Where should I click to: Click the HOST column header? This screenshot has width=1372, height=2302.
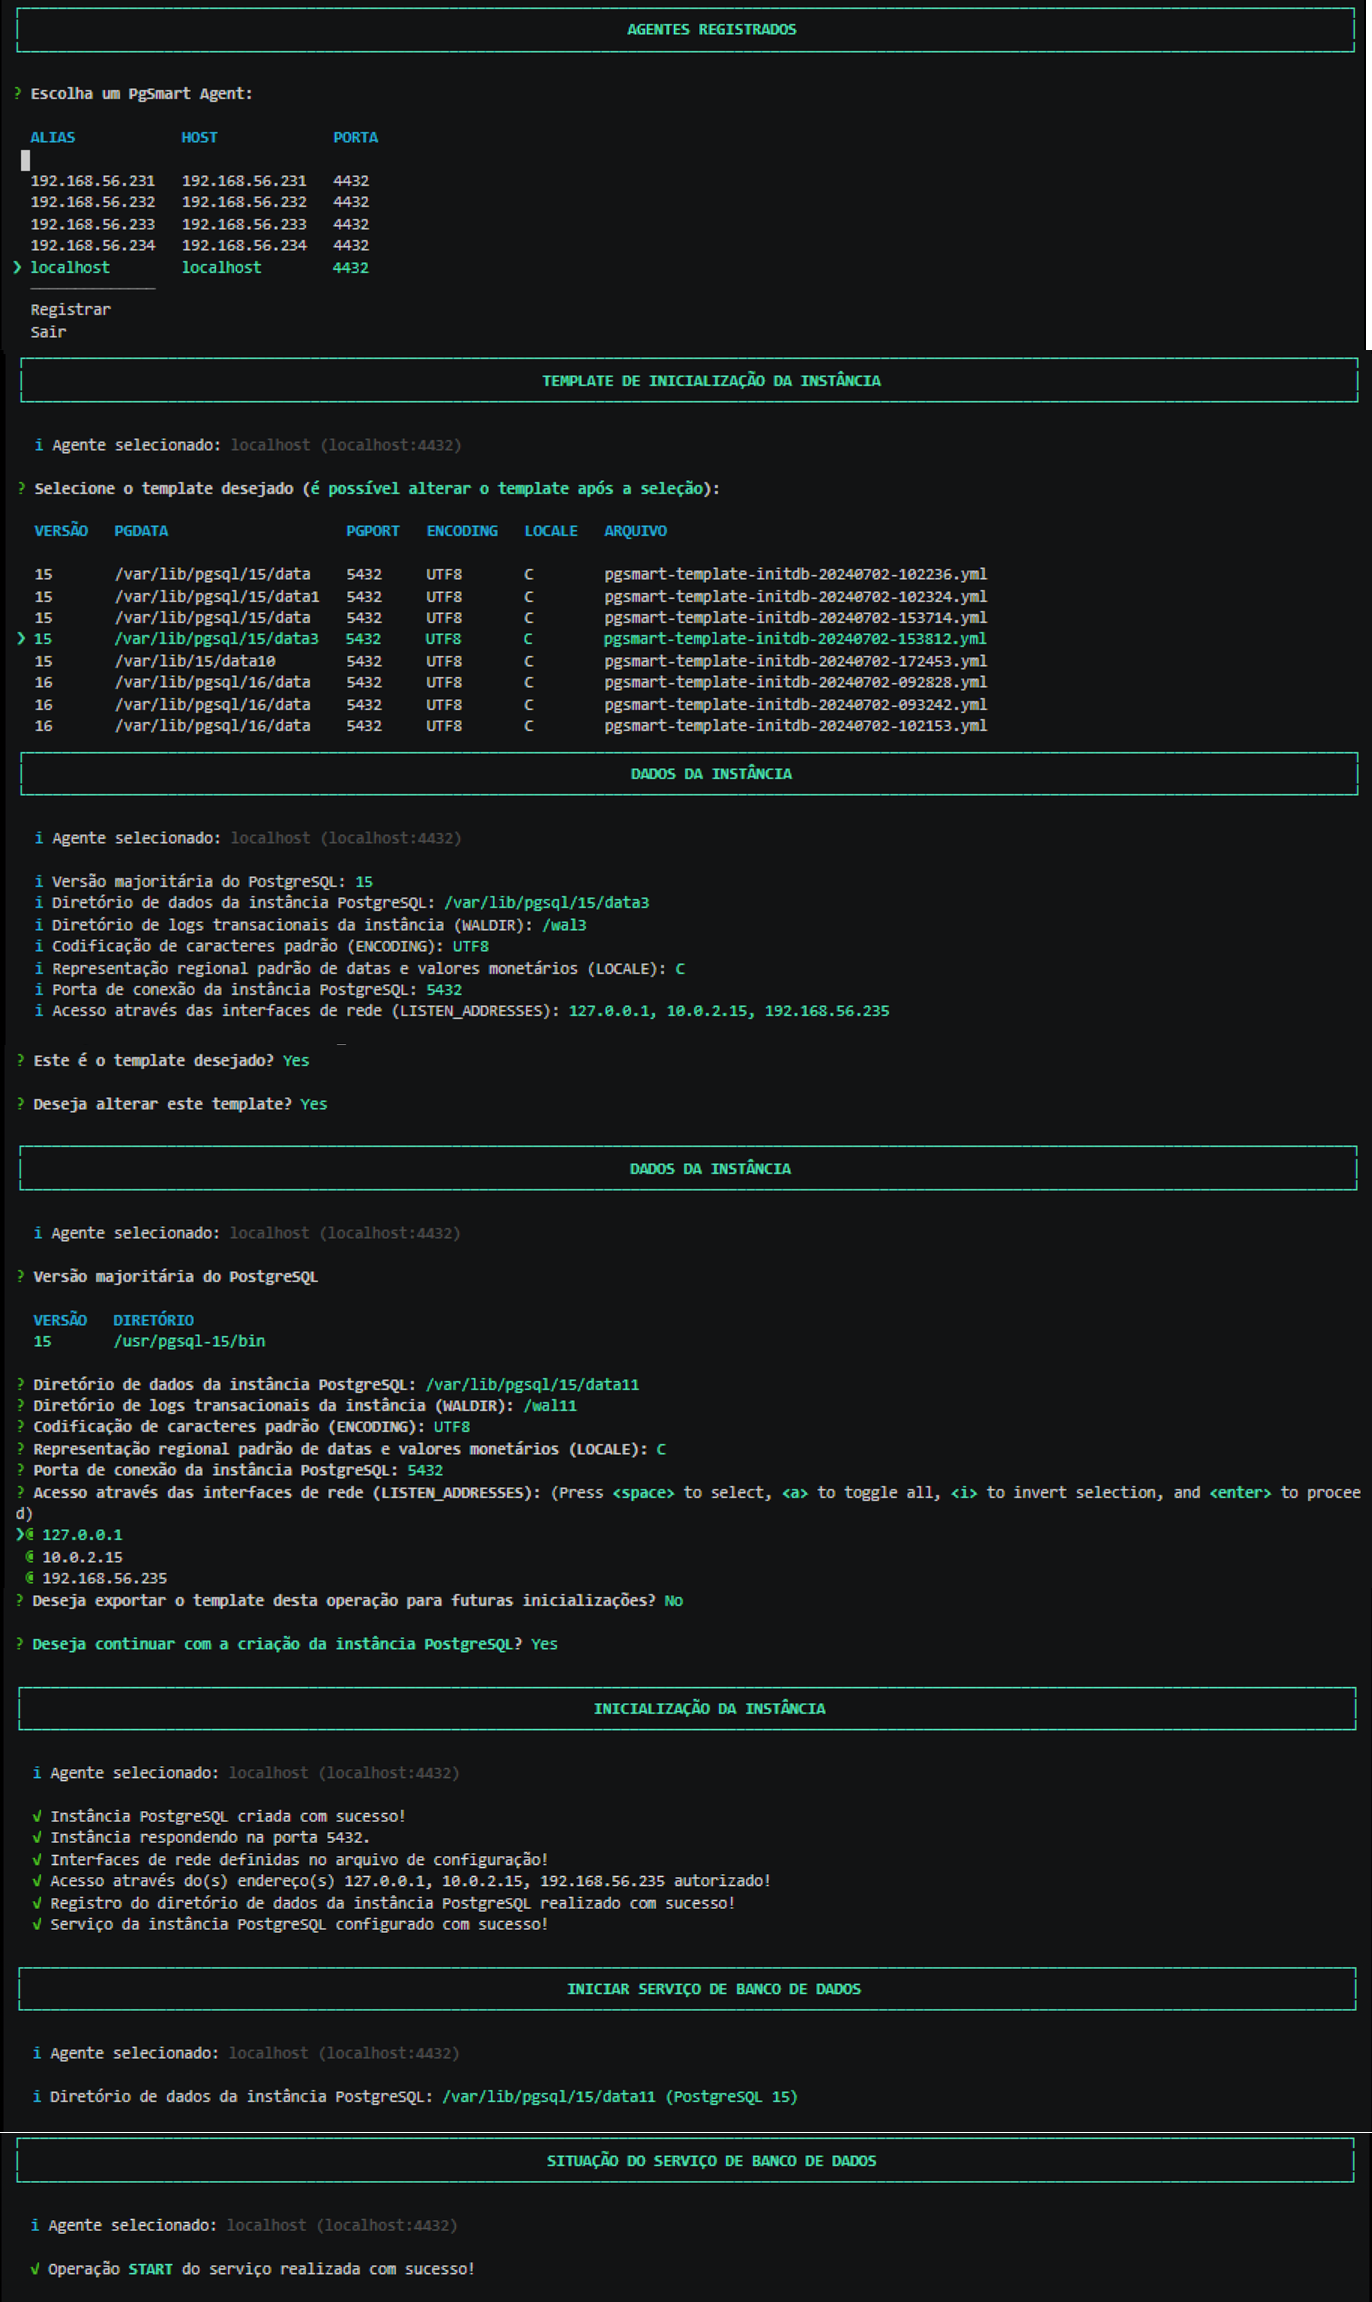[199, 138]
